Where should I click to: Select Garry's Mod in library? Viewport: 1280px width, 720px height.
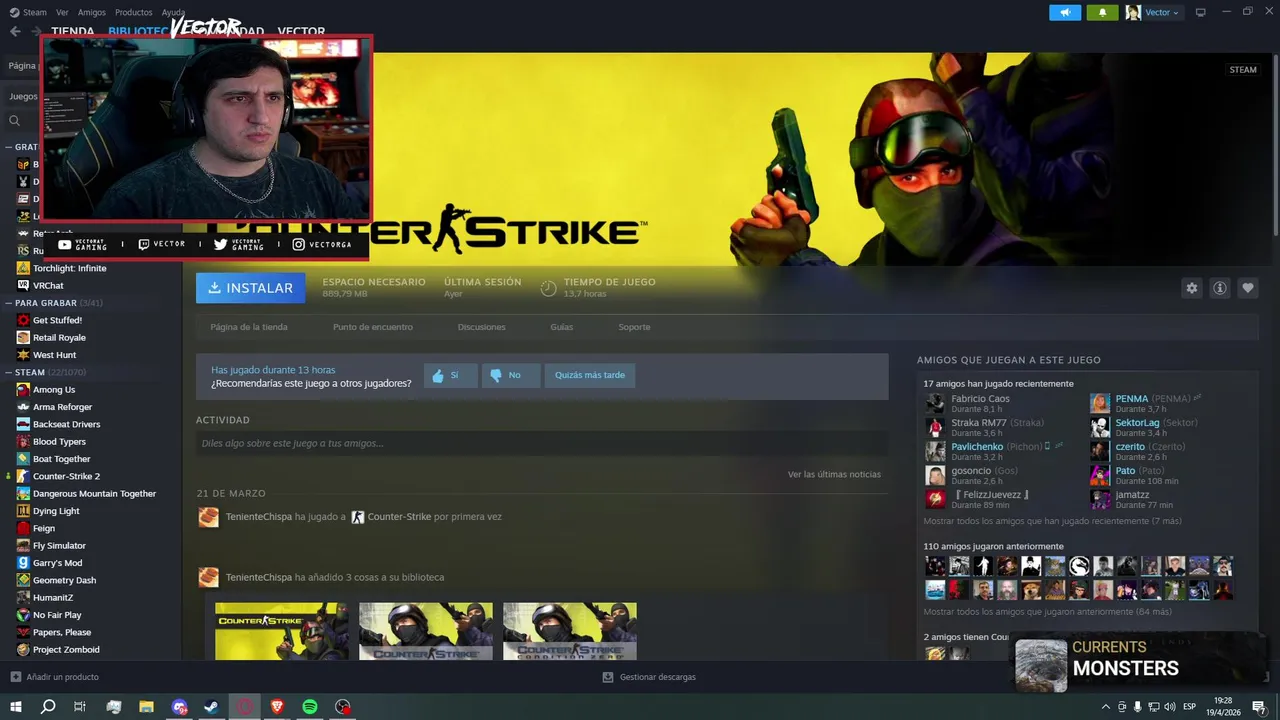(x=57, y=563)
